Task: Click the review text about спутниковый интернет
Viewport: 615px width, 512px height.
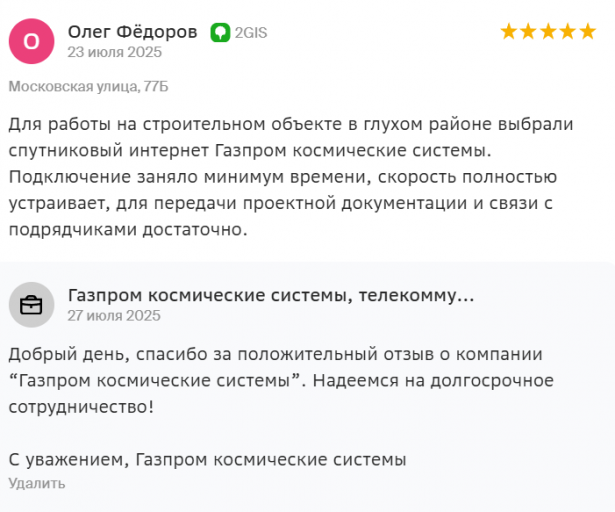Action: click(291, 177)
